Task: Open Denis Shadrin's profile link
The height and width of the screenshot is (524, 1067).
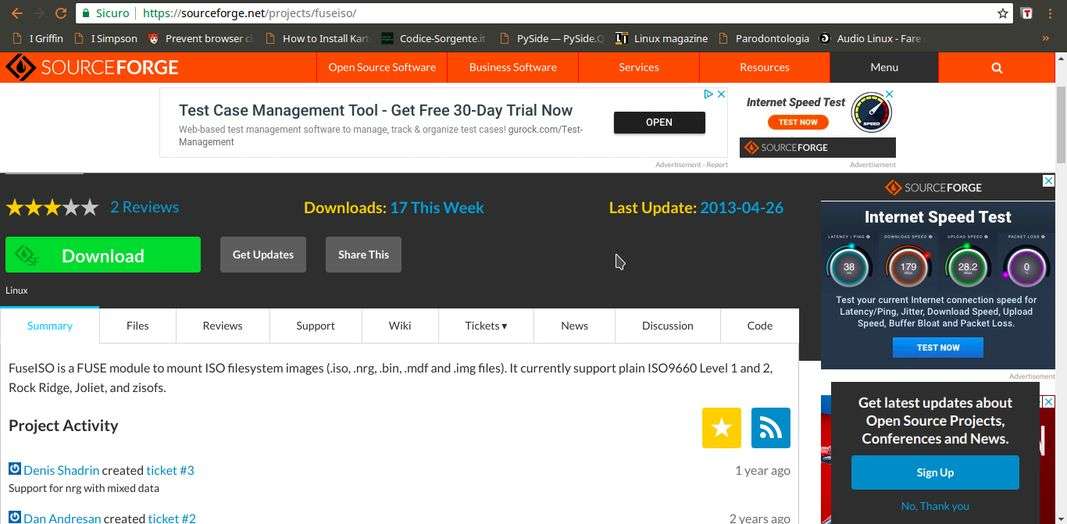Action: pos(61,470)
